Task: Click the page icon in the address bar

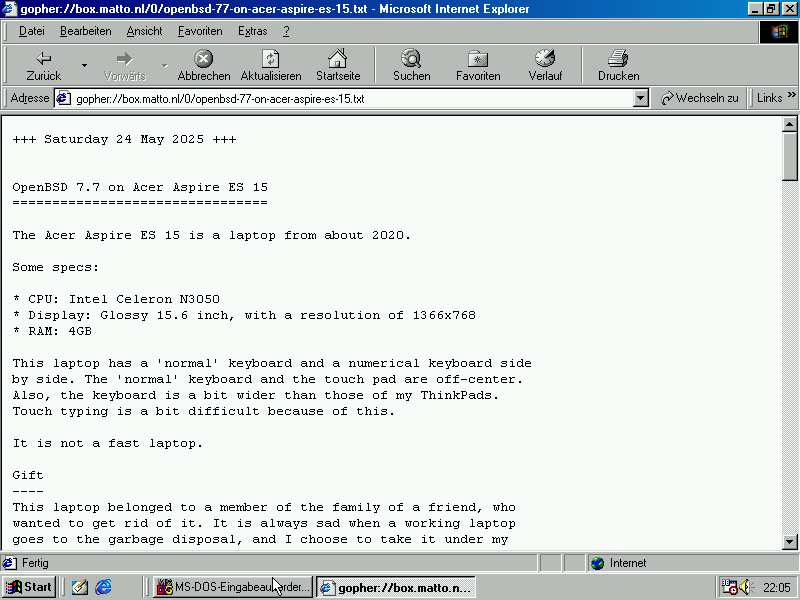Action: pos(63,98)
